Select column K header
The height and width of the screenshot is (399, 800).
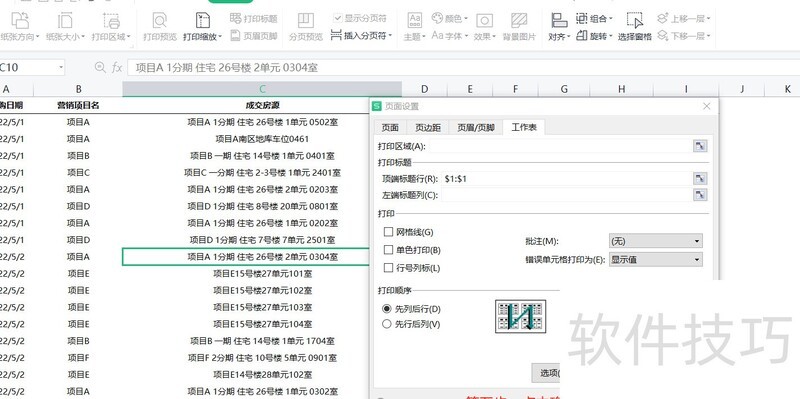[x=786, y=89]
